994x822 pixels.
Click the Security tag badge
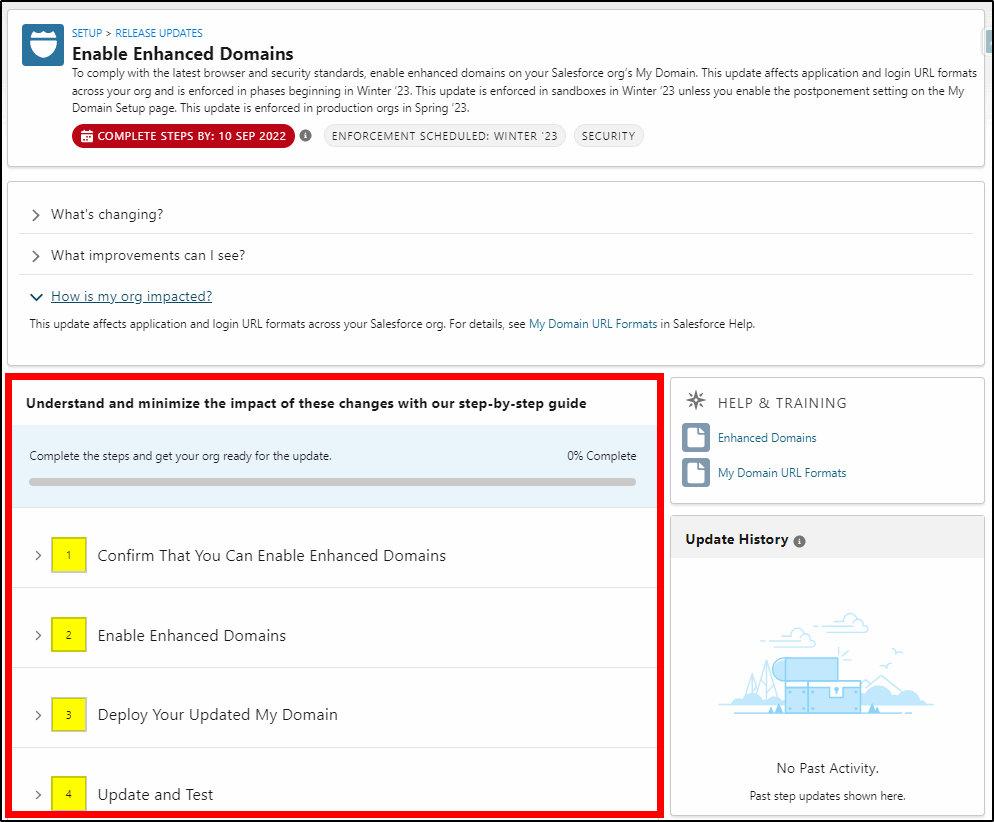tap(609, 136)
